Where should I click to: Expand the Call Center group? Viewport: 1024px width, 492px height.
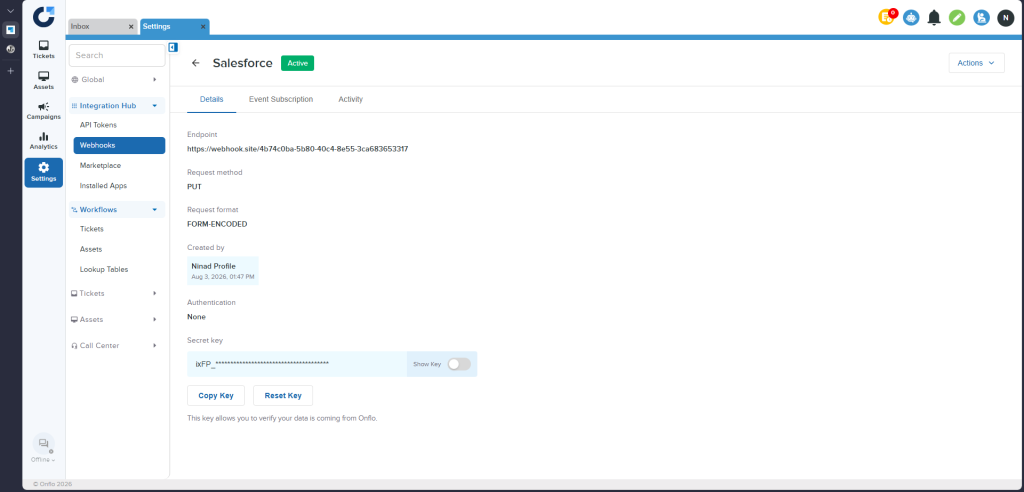click(x=117, y=346)
